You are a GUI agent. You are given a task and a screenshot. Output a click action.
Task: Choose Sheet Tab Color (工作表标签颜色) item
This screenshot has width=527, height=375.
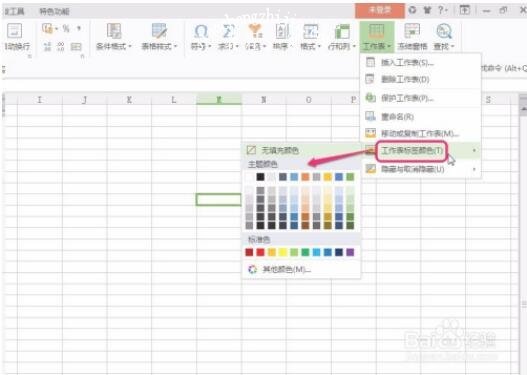click(420, 150)
